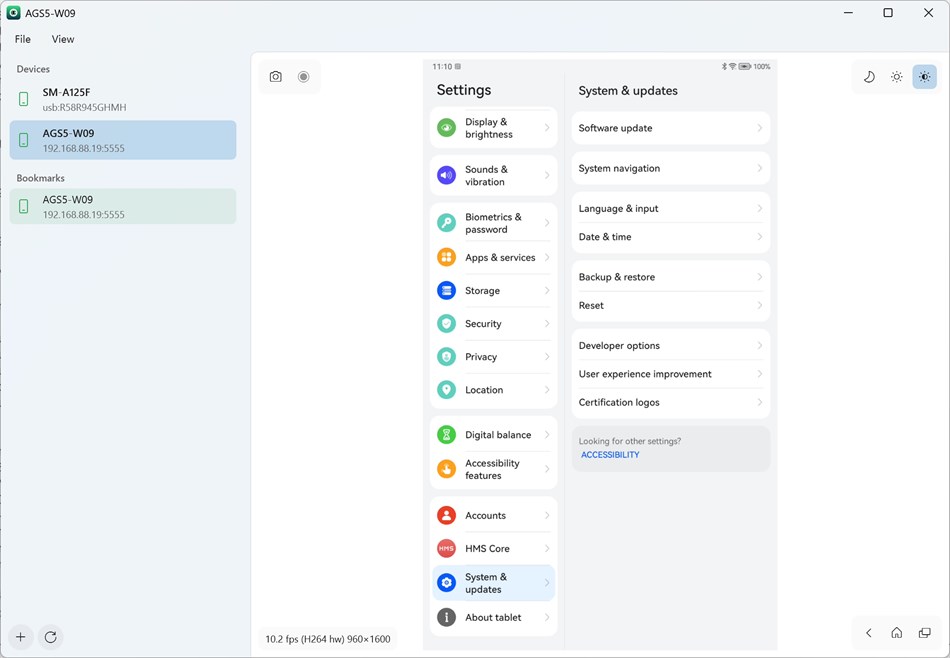Open User experience improvement
The height and width of the screenshot is (658, 950).
click(x=671, y=374)
